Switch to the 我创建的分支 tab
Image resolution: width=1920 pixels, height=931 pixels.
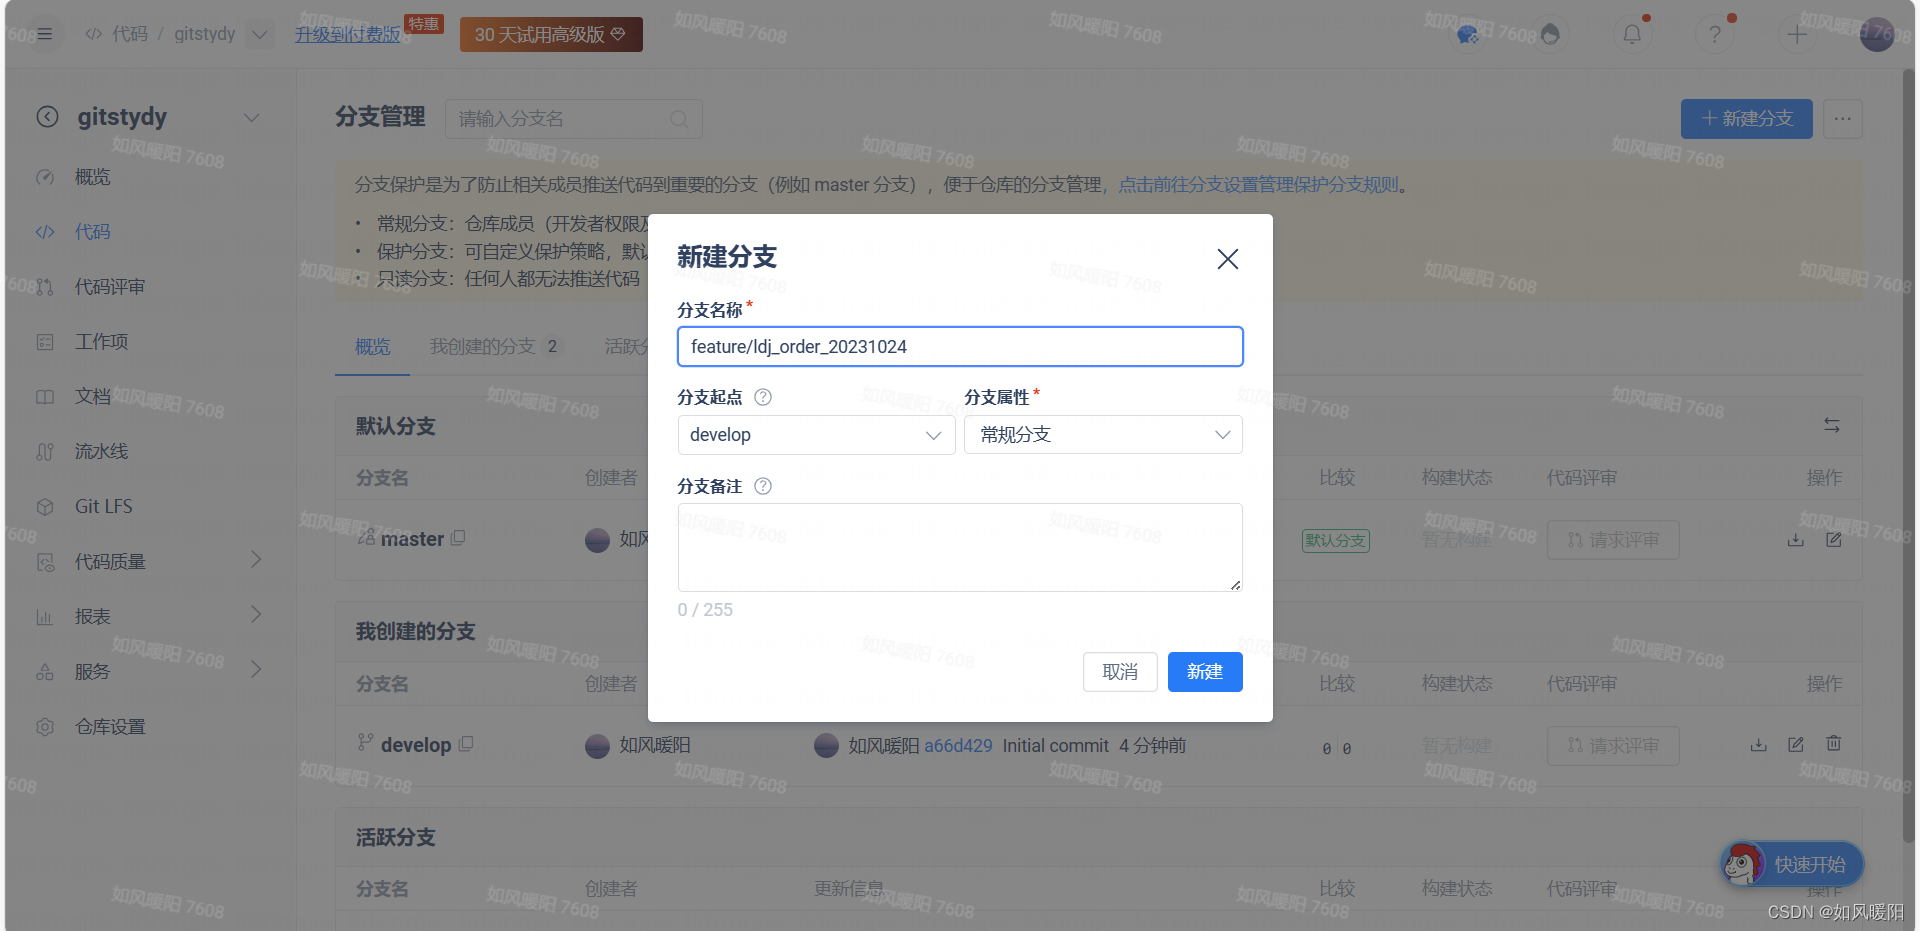pos(495,347)
